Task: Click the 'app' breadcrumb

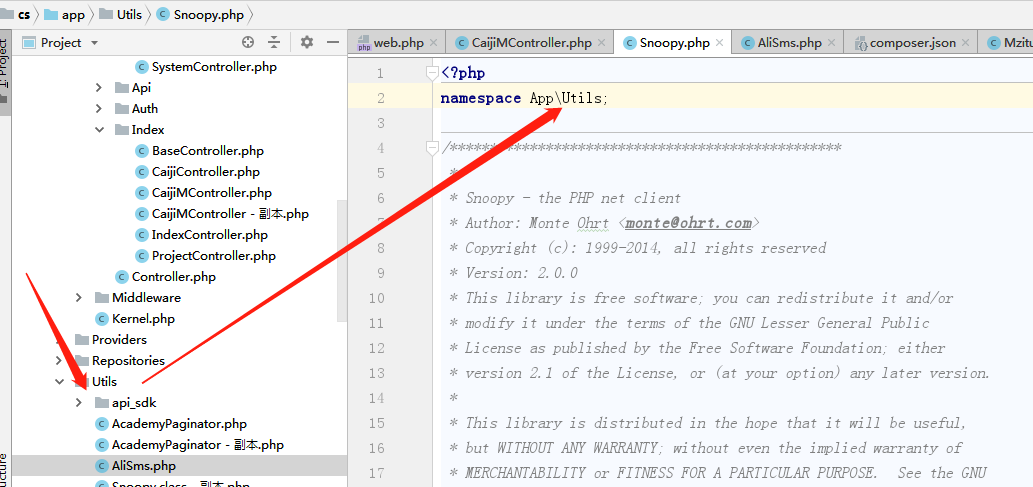Action: (x=65, y=14)
